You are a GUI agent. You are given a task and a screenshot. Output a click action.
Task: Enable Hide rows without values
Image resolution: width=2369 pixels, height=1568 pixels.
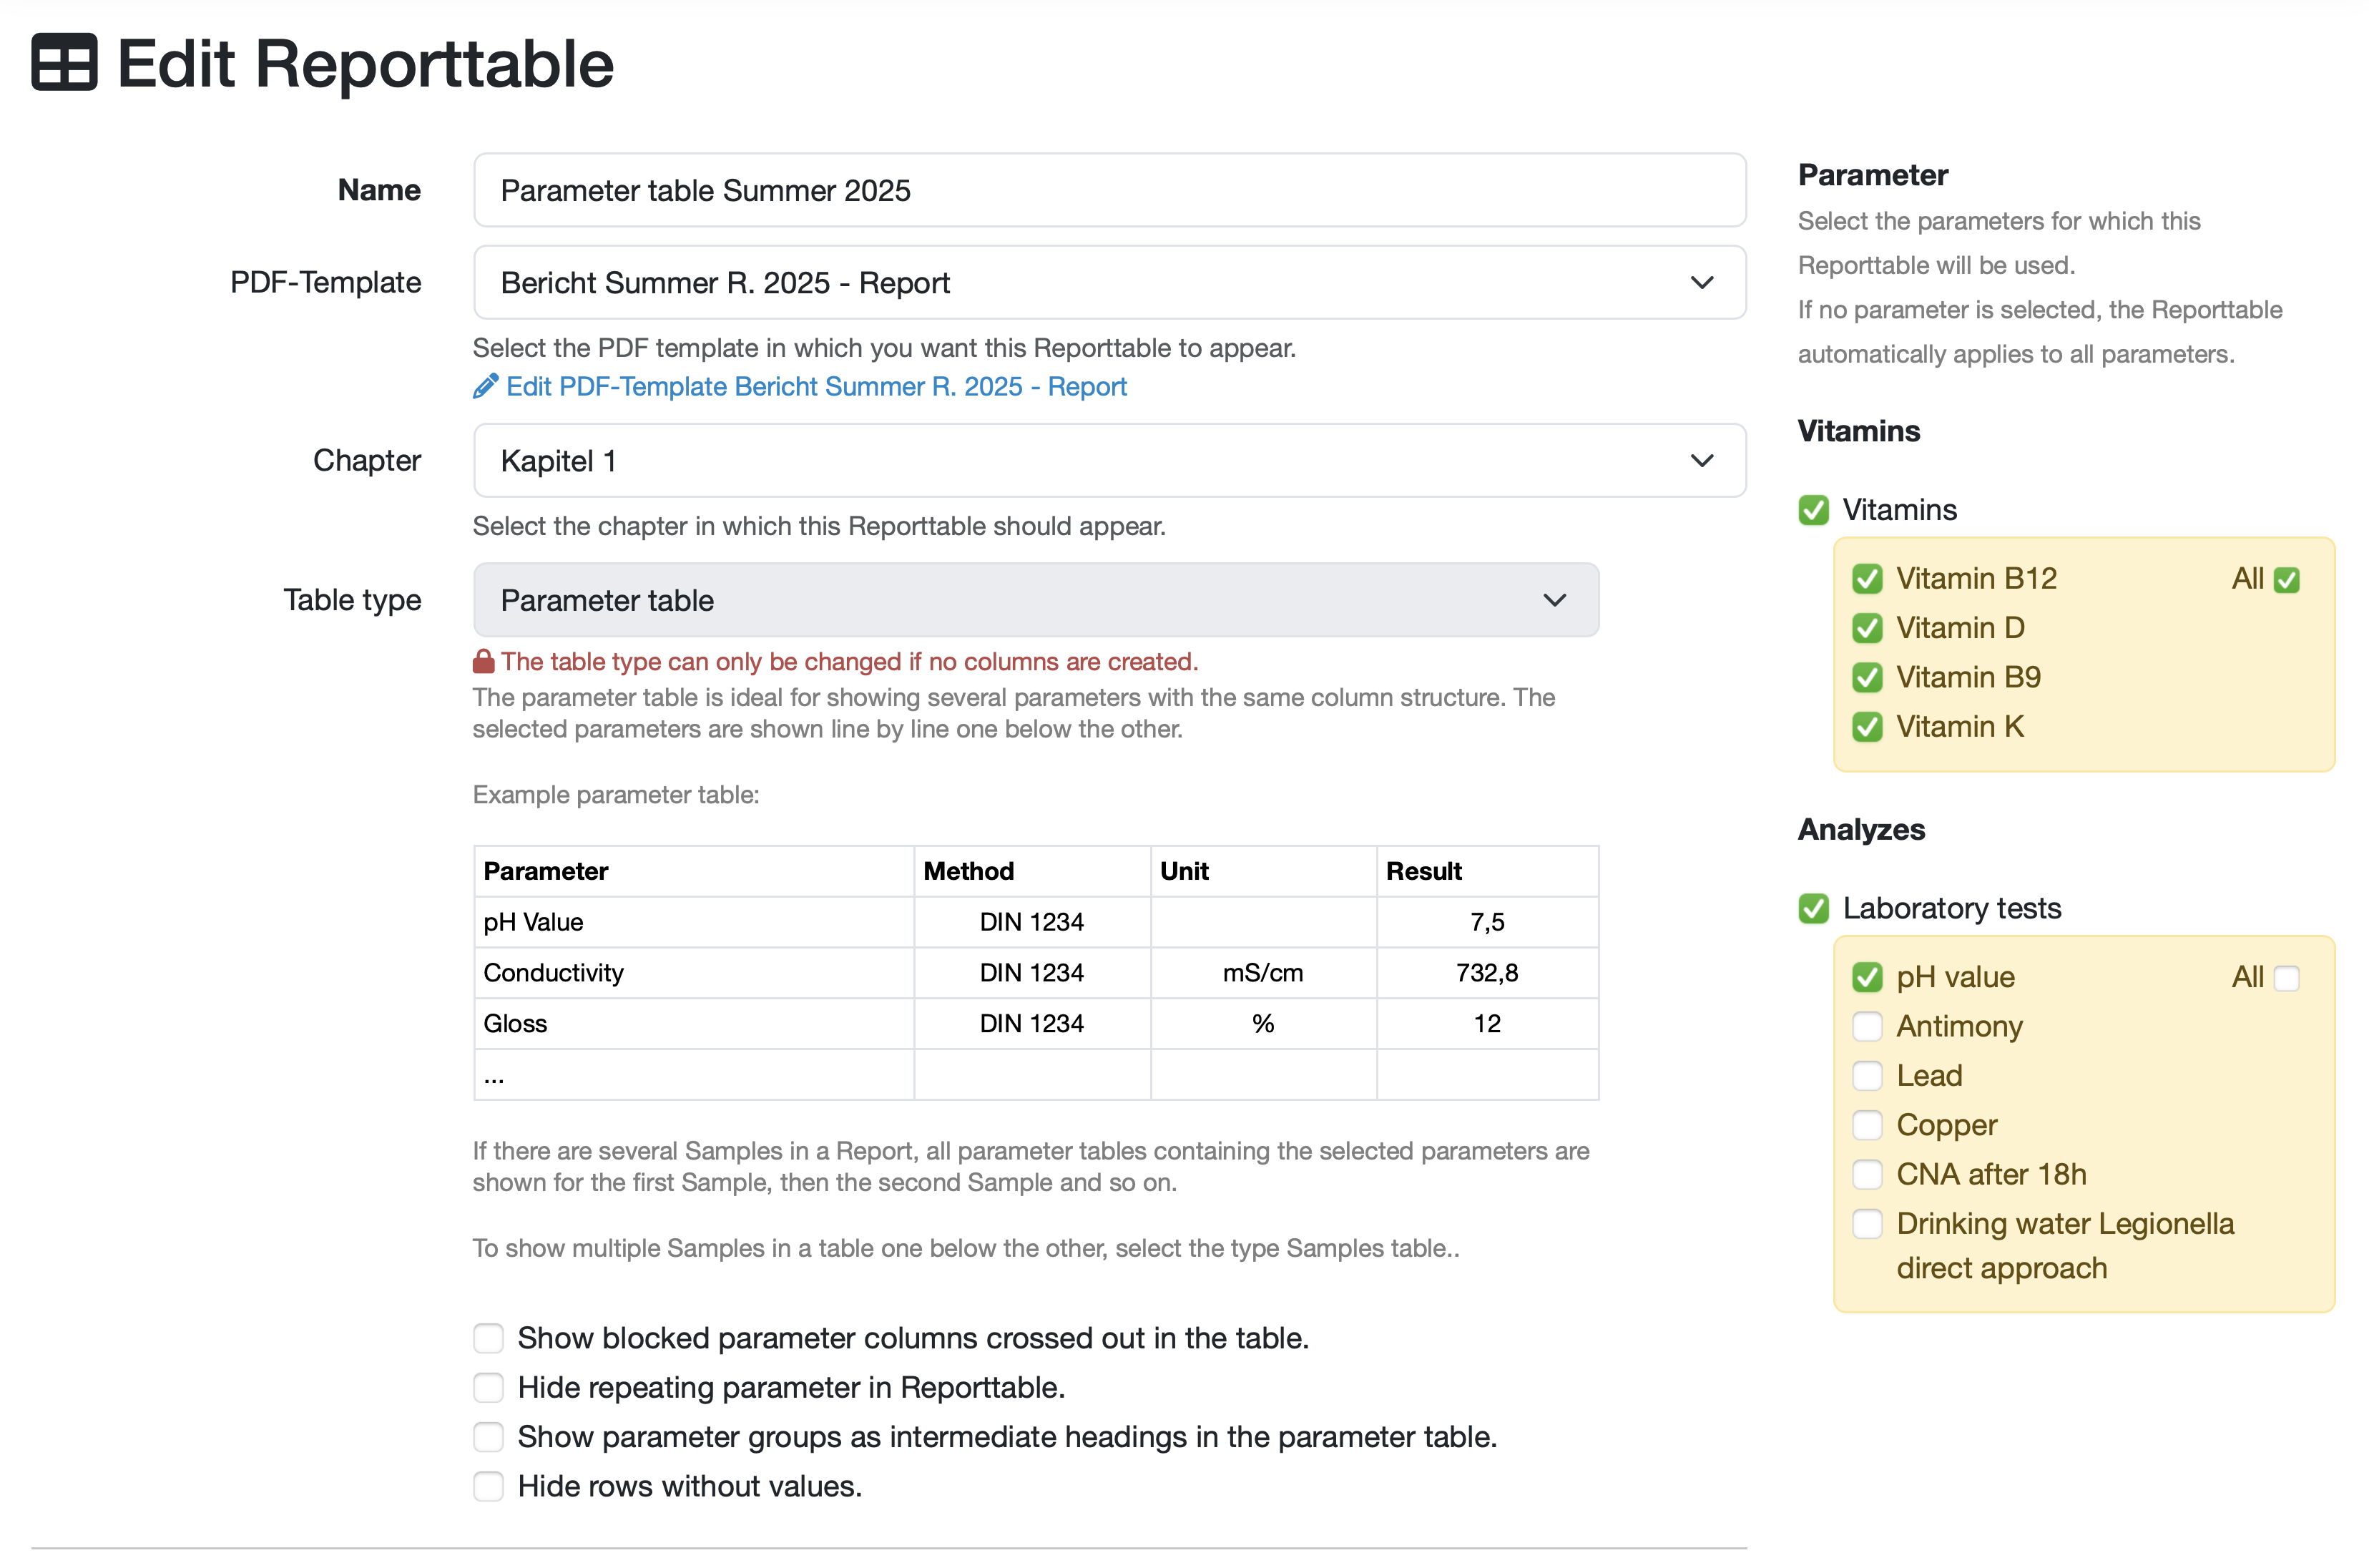pyautogui.click(x=488, y=1486)
